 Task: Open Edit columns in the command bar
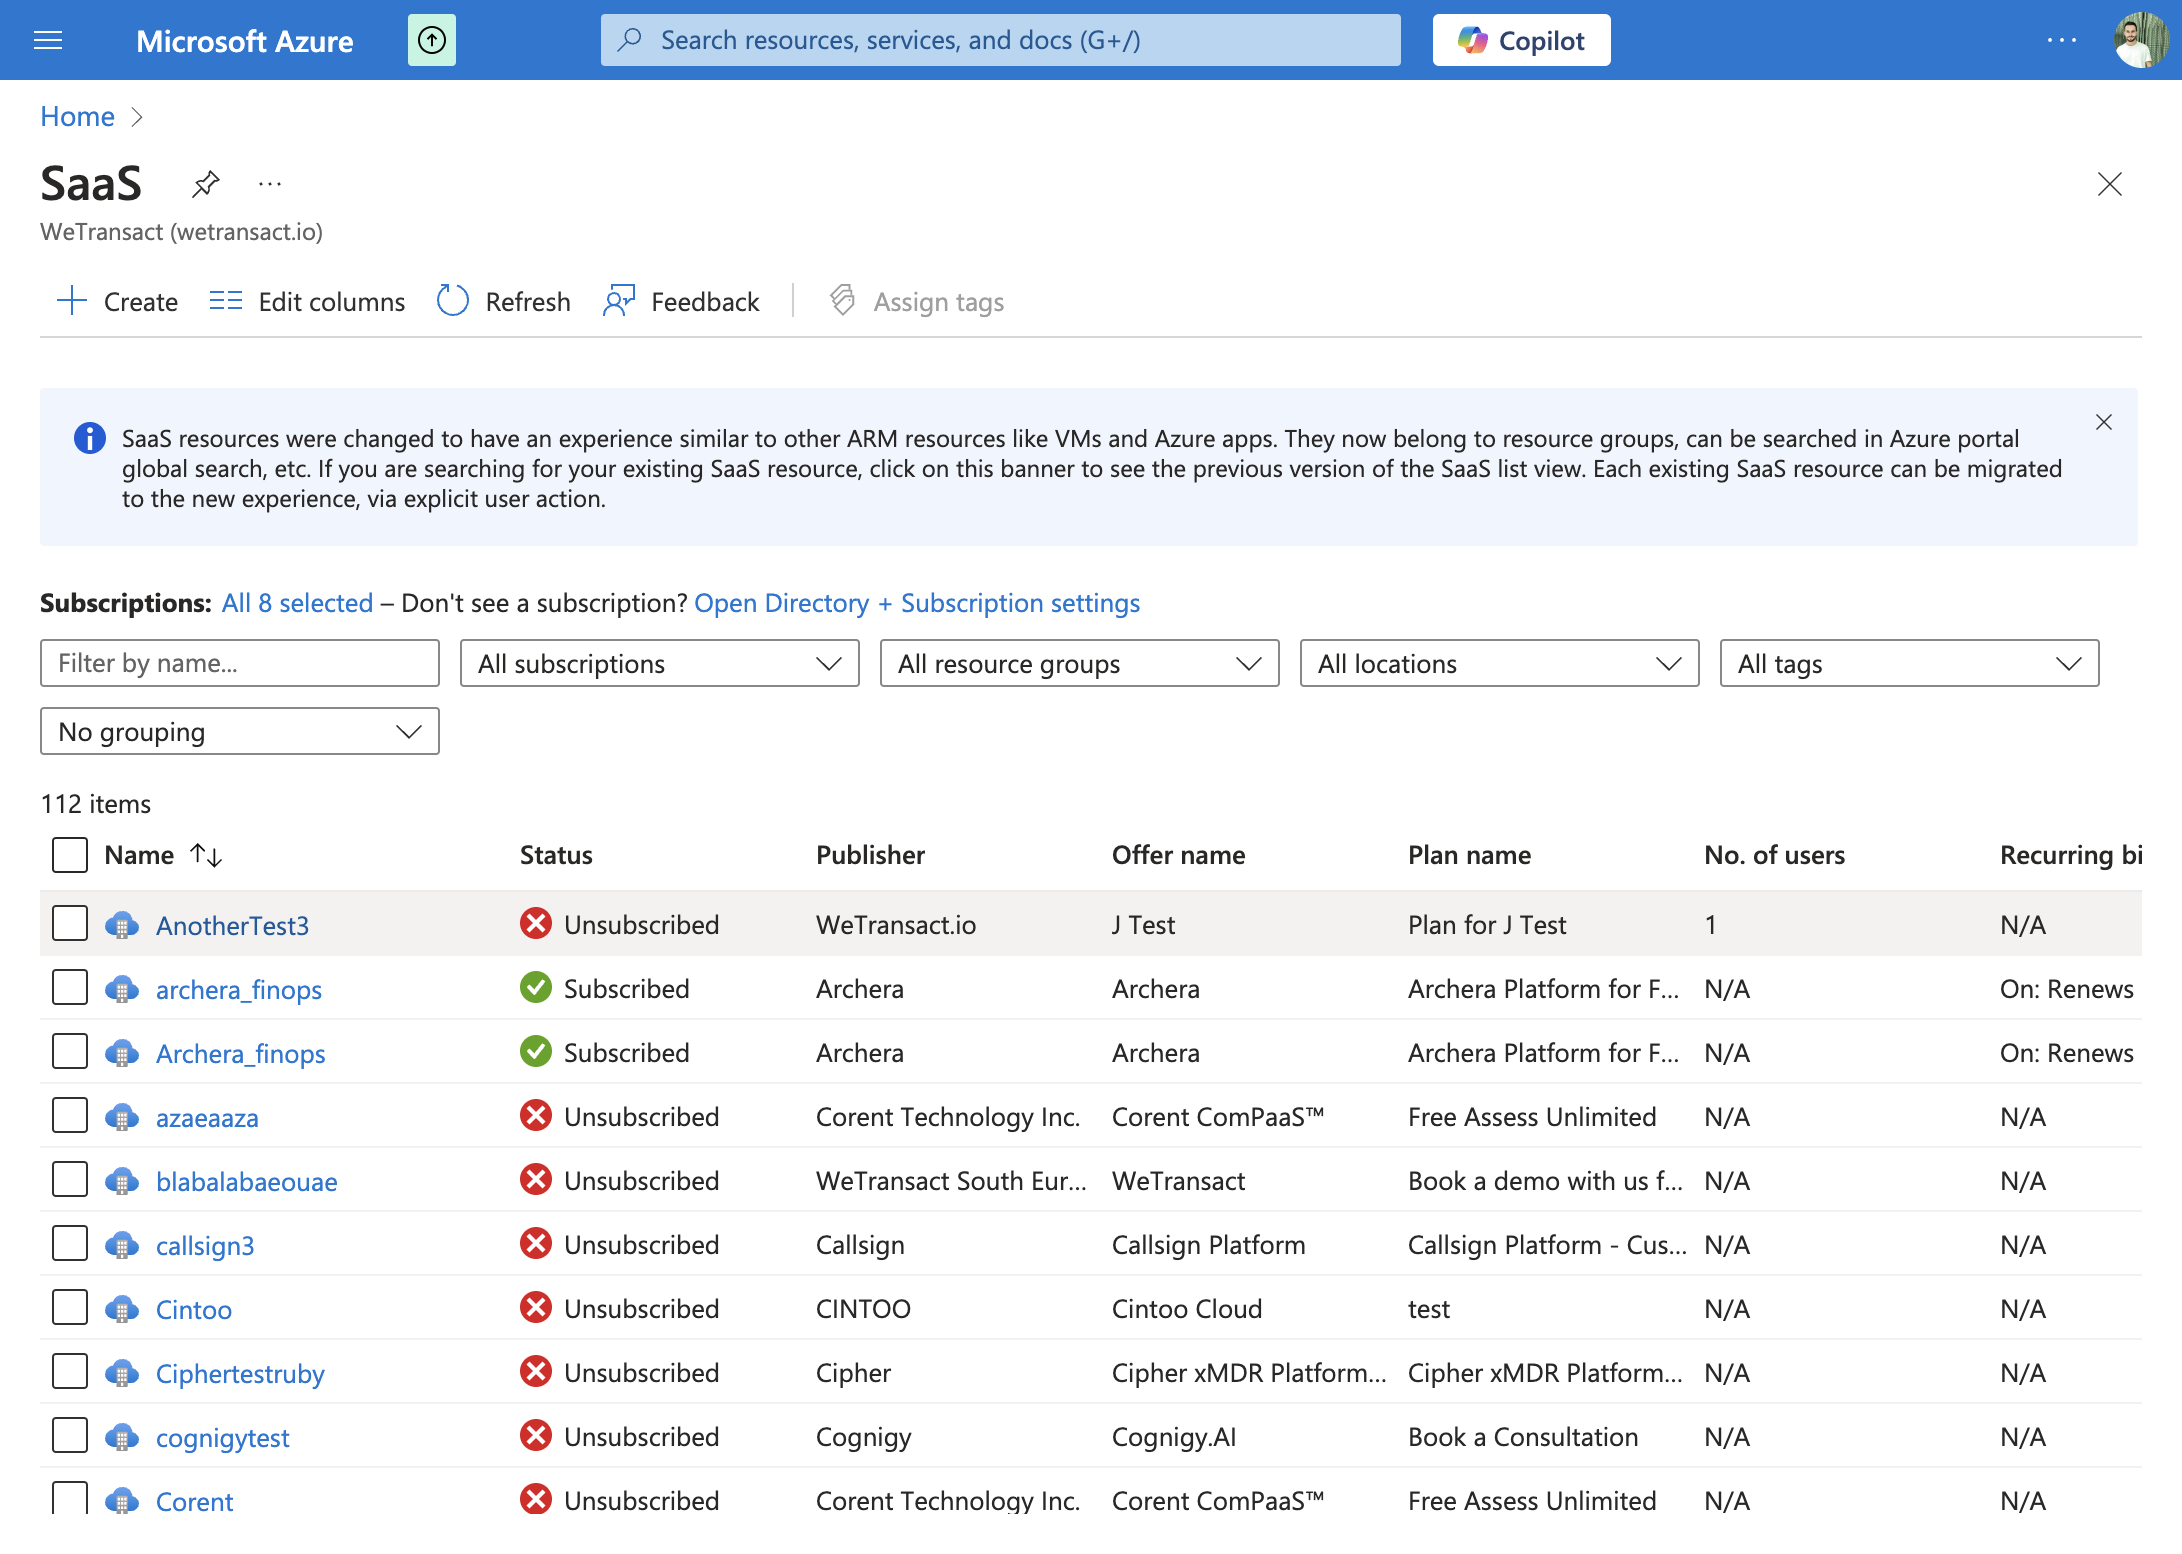point(307,301)
